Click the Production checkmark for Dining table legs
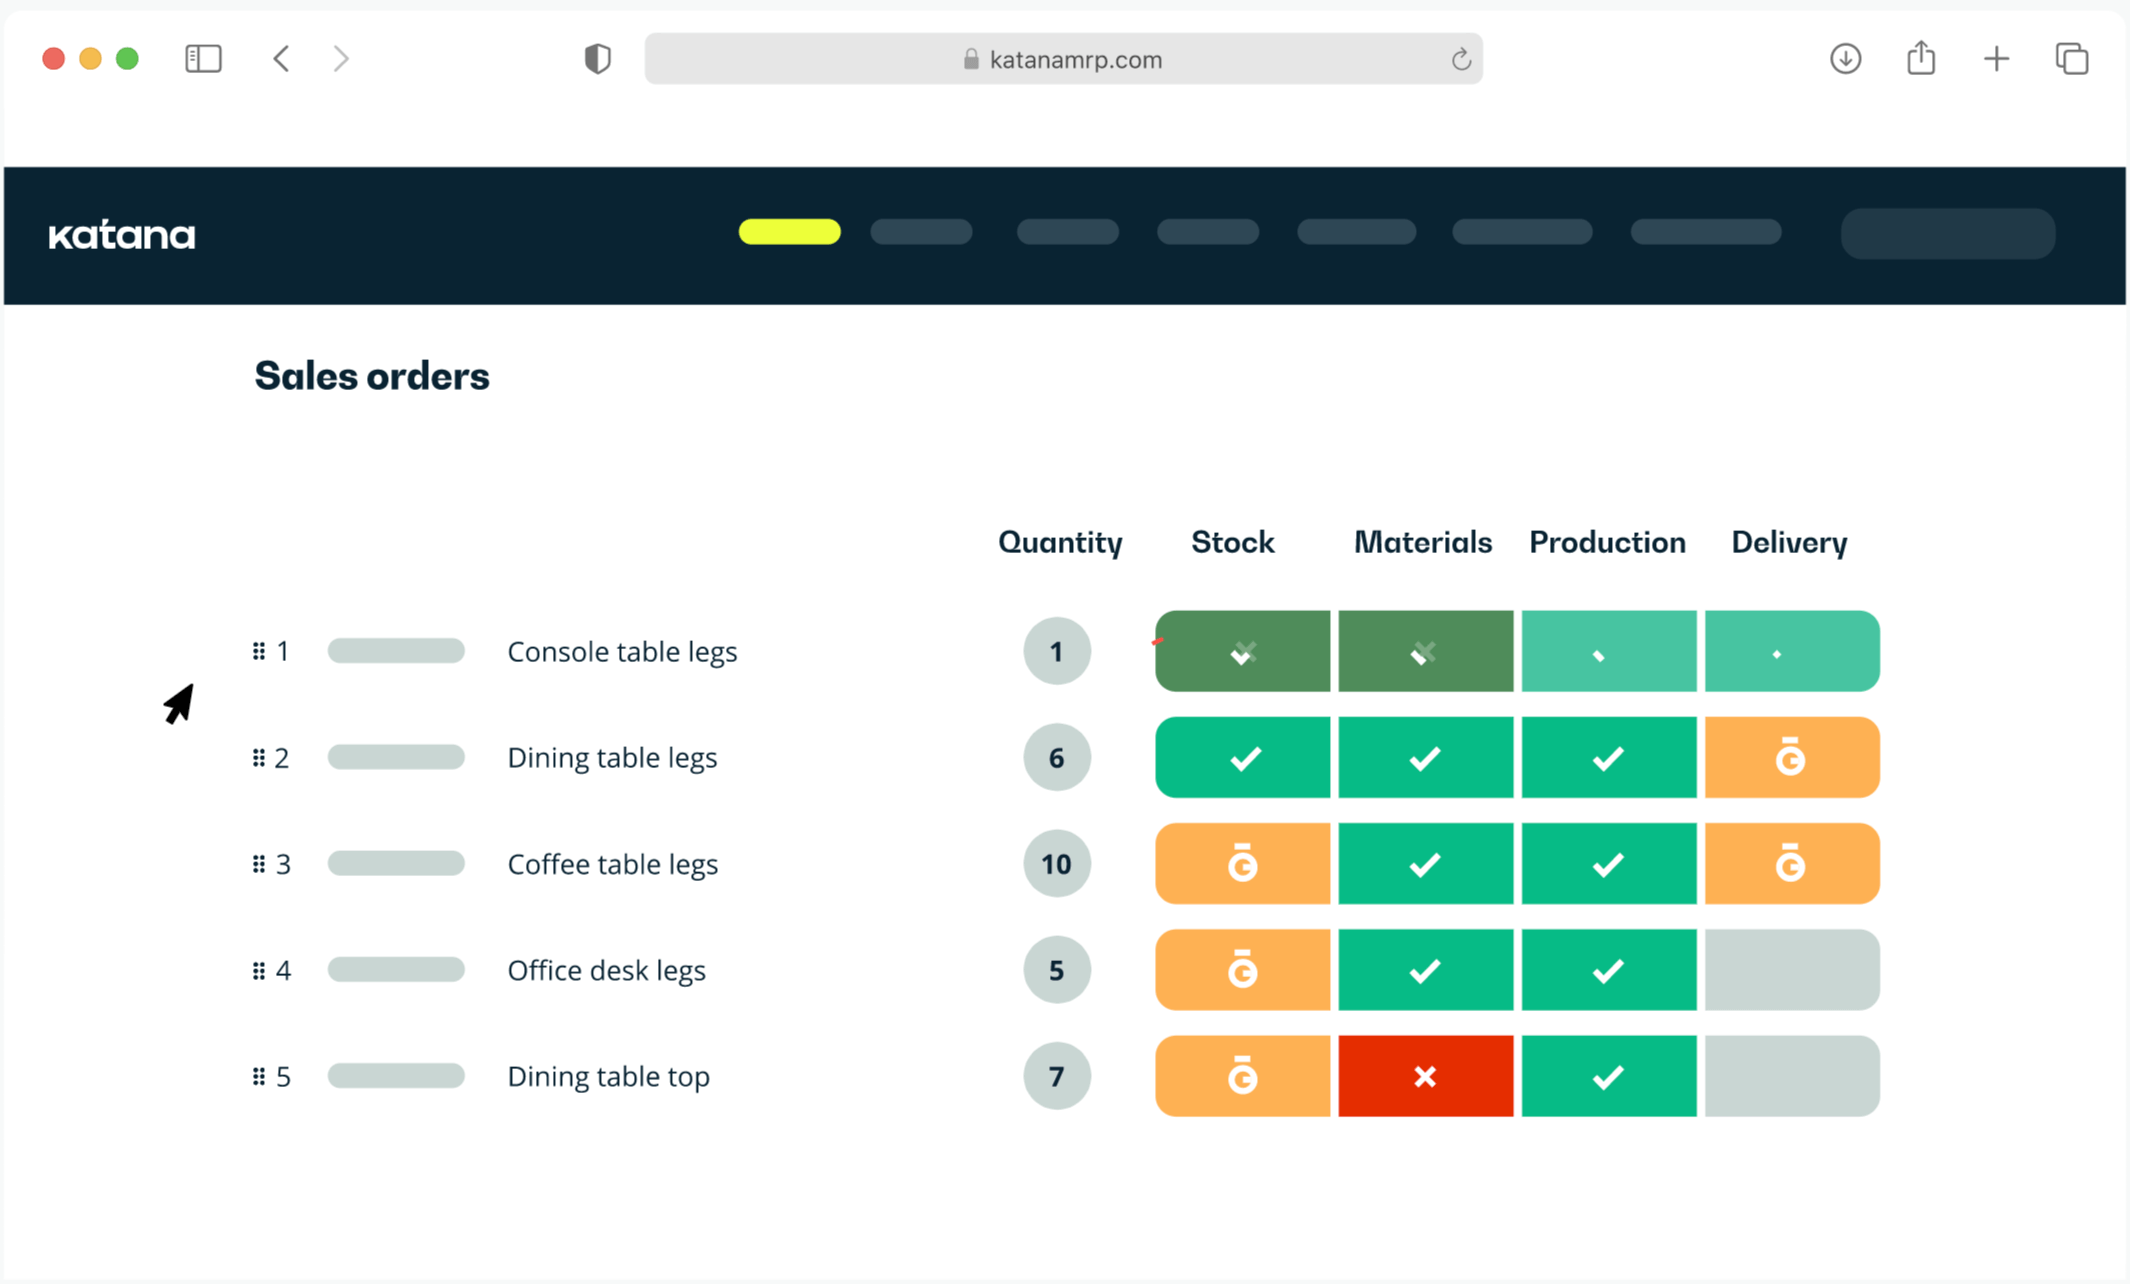Screen dimensions: 2130x1284 coord(1608,758)
